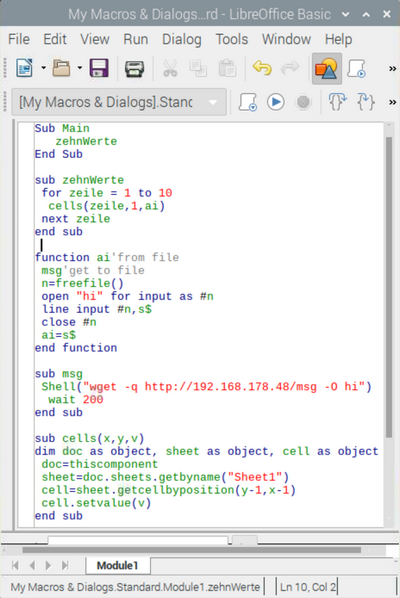Go to last module tab arrow
This screenshot has width=400, height=598.
coord(65,565)
